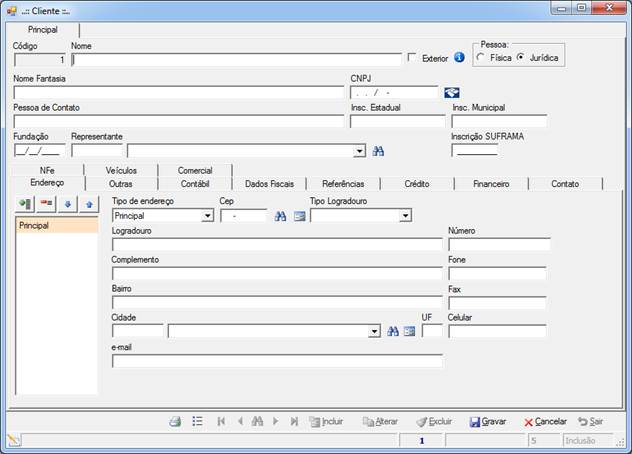Click the CNPJ input field
The width and height of the screenshot is (632, 454).
[x=394, y=92]
